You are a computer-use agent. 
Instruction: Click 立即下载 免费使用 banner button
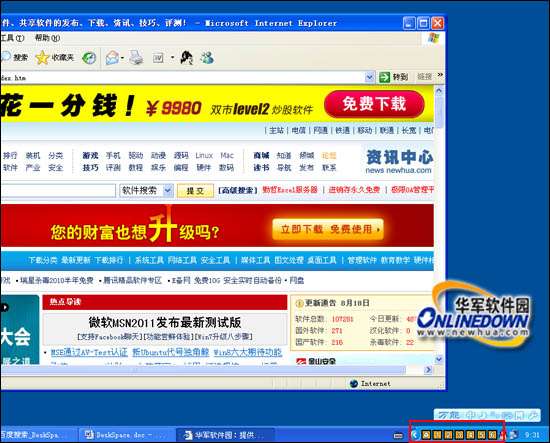(328, 229)
